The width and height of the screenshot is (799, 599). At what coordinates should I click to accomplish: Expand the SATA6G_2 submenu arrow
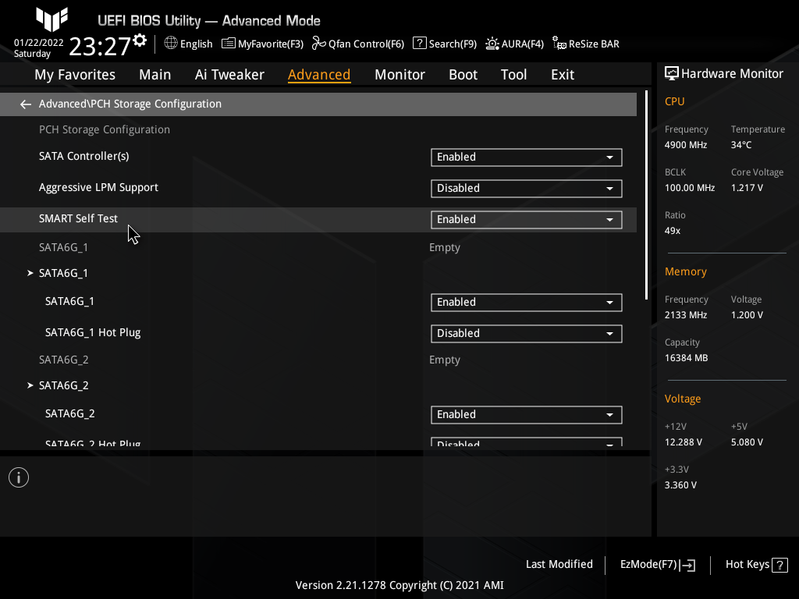point(30,386)
